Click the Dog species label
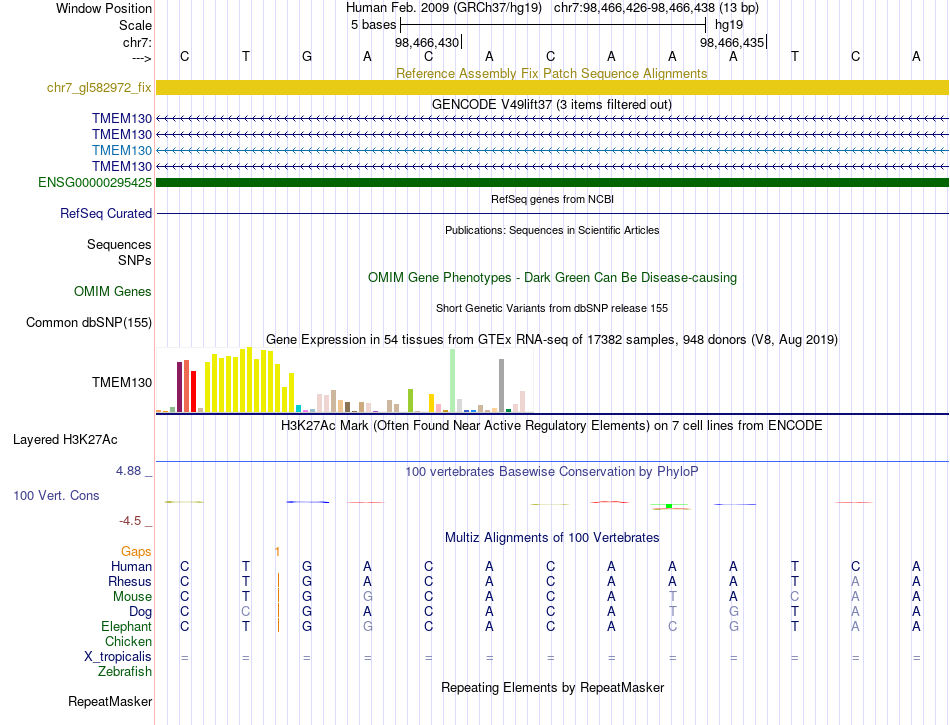This screenshot has height=725, width=950. click(140, 612)
